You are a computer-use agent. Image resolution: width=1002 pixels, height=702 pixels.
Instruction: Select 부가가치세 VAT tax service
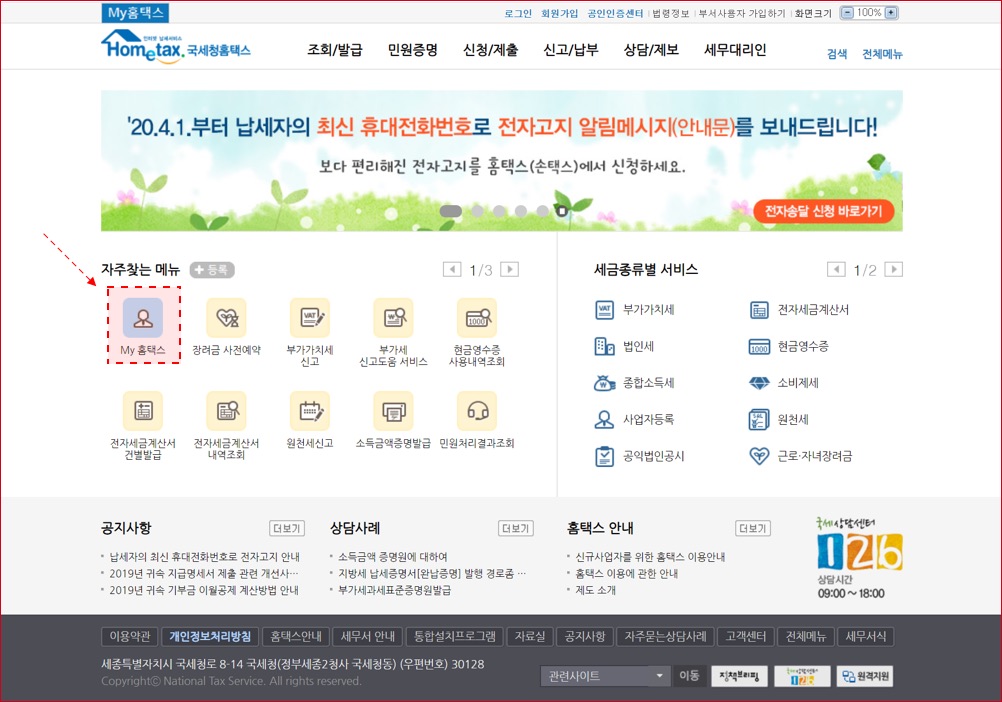pyautogui.click(x=635, y=310)
